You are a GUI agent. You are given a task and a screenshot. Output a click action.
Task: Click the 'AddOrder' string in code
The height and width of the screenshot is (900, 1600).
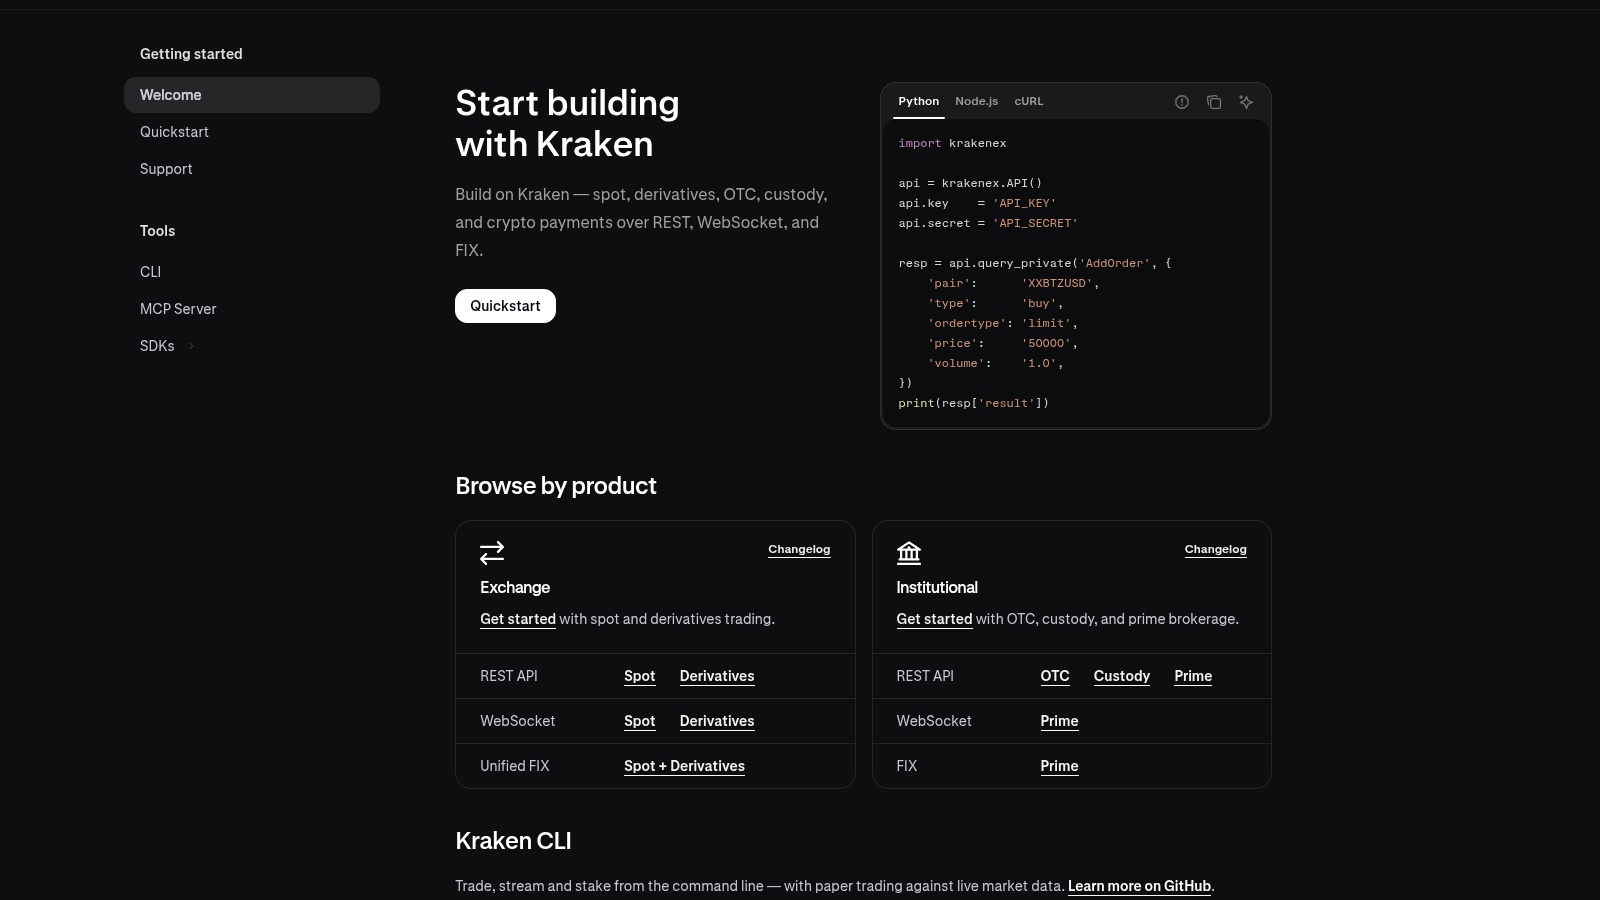(x=1114, y=263)
